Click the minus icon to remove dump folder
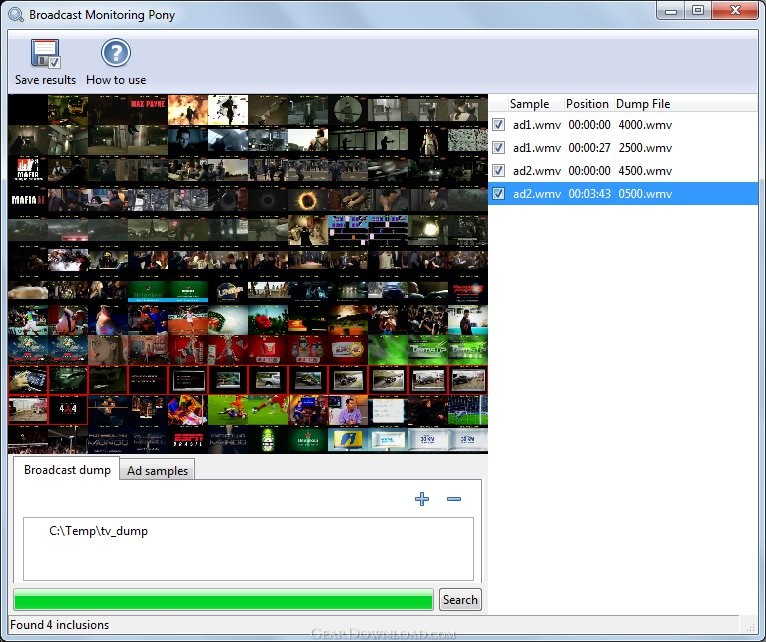 click(x=454, y=499)
